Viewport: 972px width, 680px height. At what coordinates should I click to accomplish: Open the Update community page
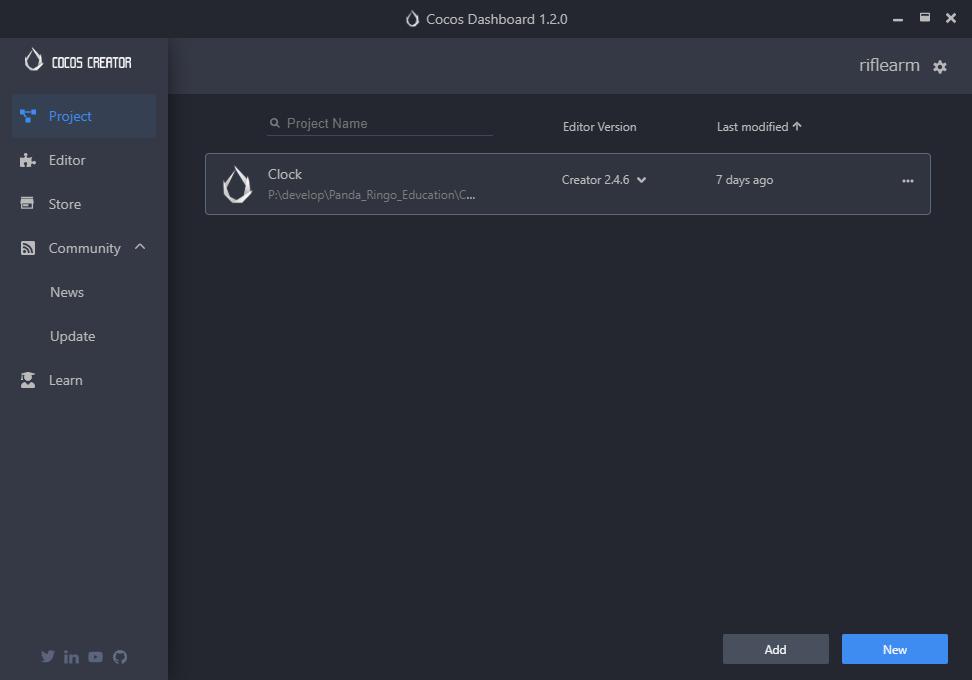point(73,336)
